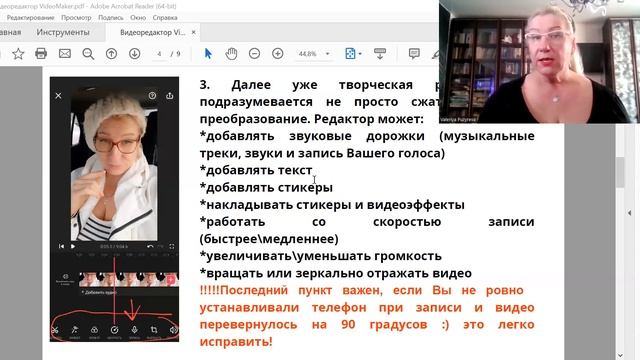The image size is (640, 360).
Task: Click the skip-to-start icon in phone screenshot
Action: click(x=61, y=246)
